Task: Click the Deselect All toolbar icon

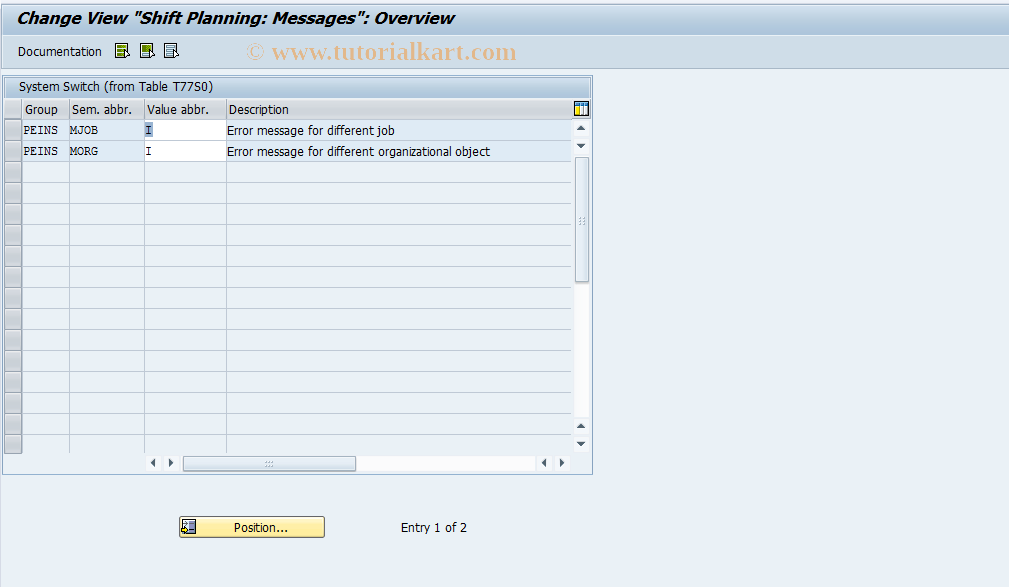Action: point(171,51)
